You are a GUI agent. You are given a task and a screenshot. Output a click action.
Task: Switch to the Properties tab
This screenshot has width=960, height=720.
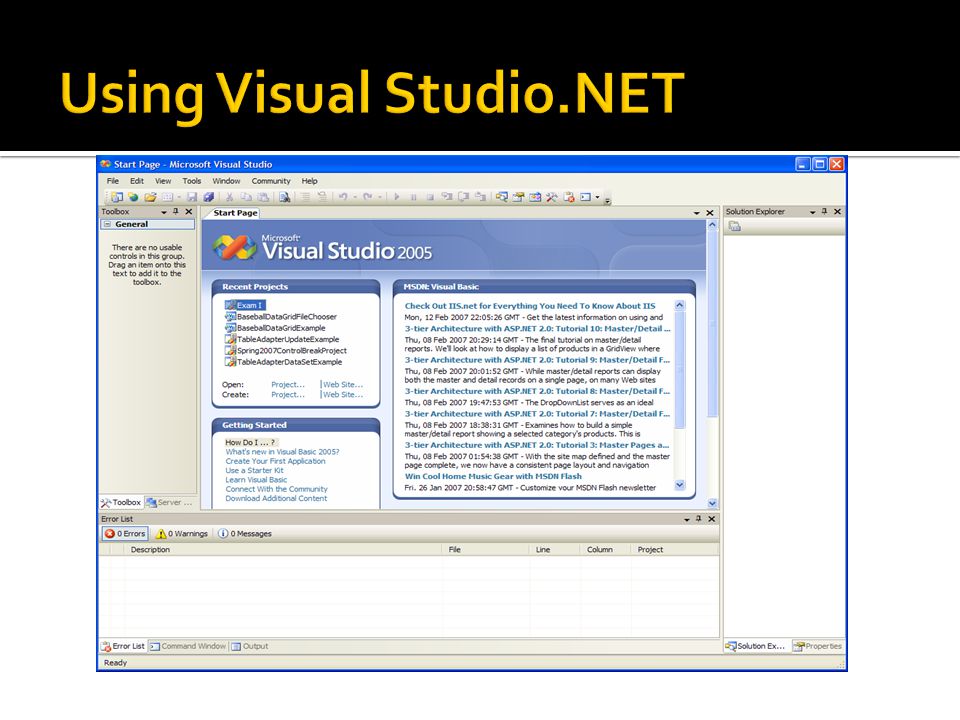click(817, 646)
